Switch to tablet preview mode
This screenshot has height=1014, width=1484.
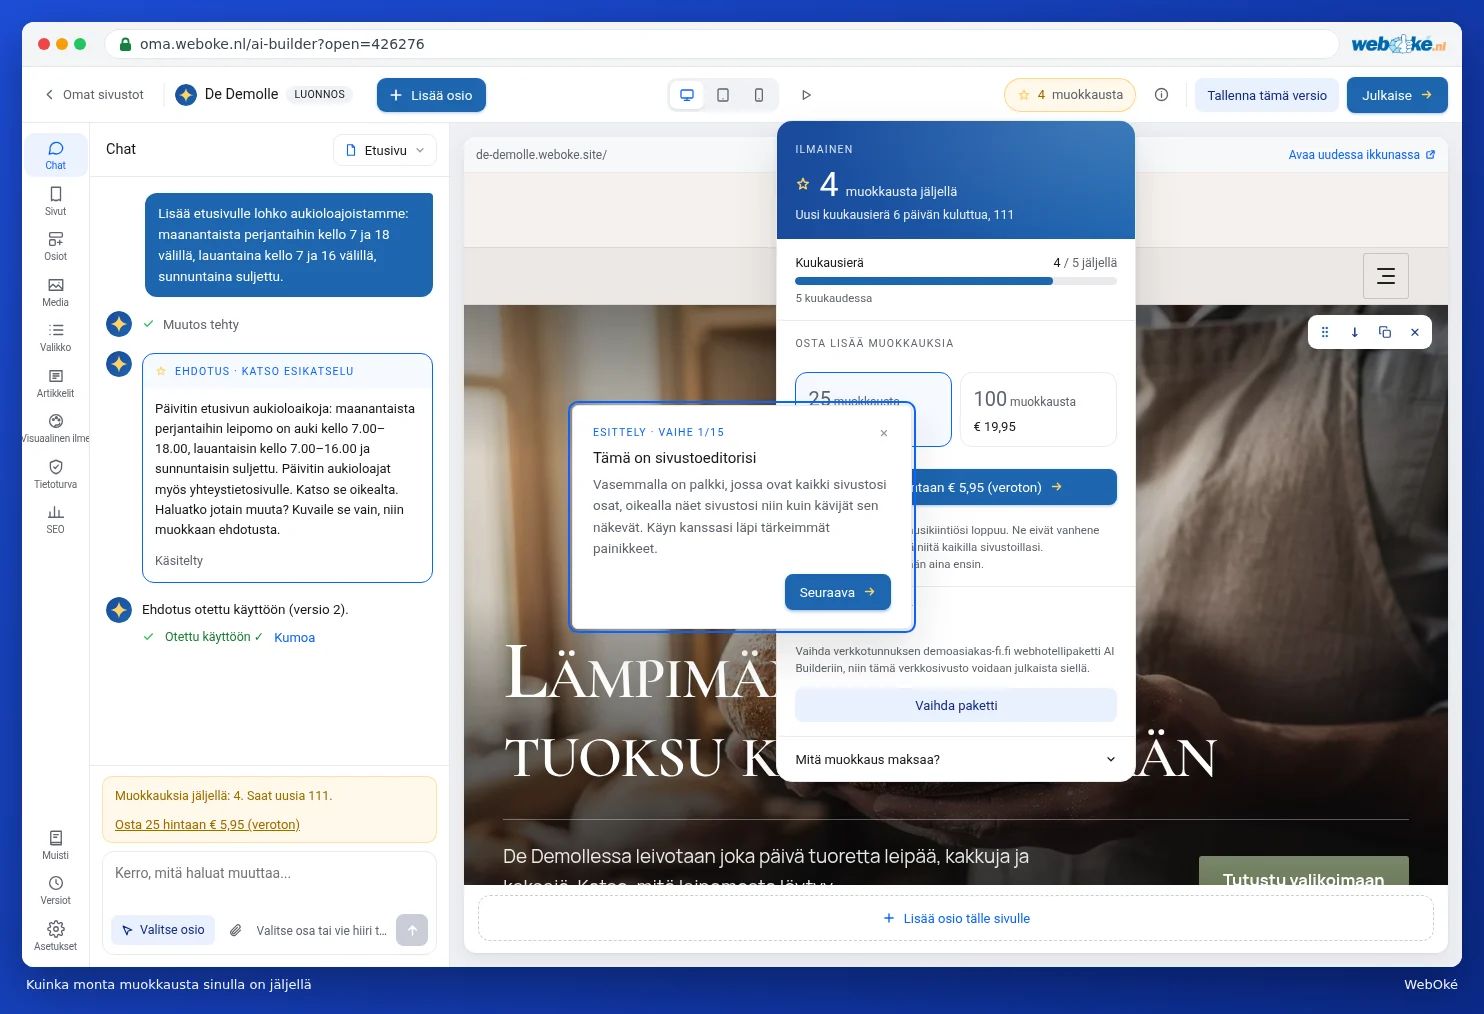pyautogui.click(x=723, y=95)
